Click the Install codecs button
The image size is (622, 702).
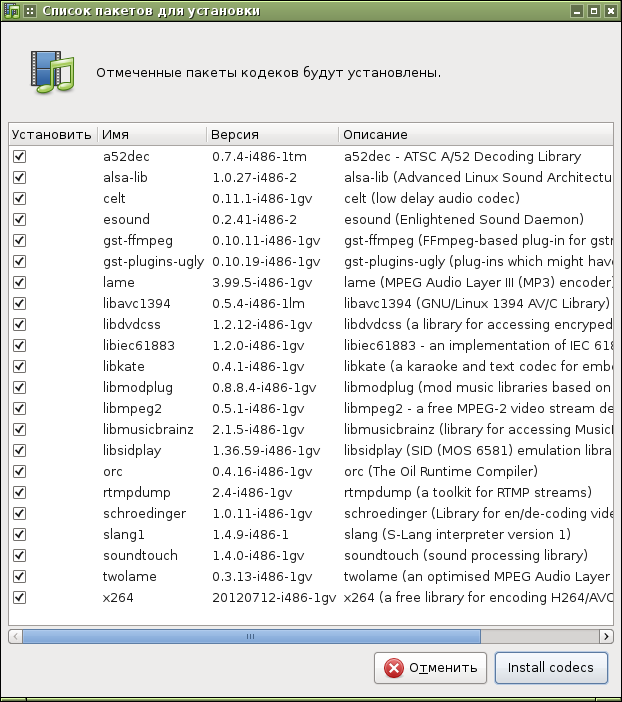point(551,668)
